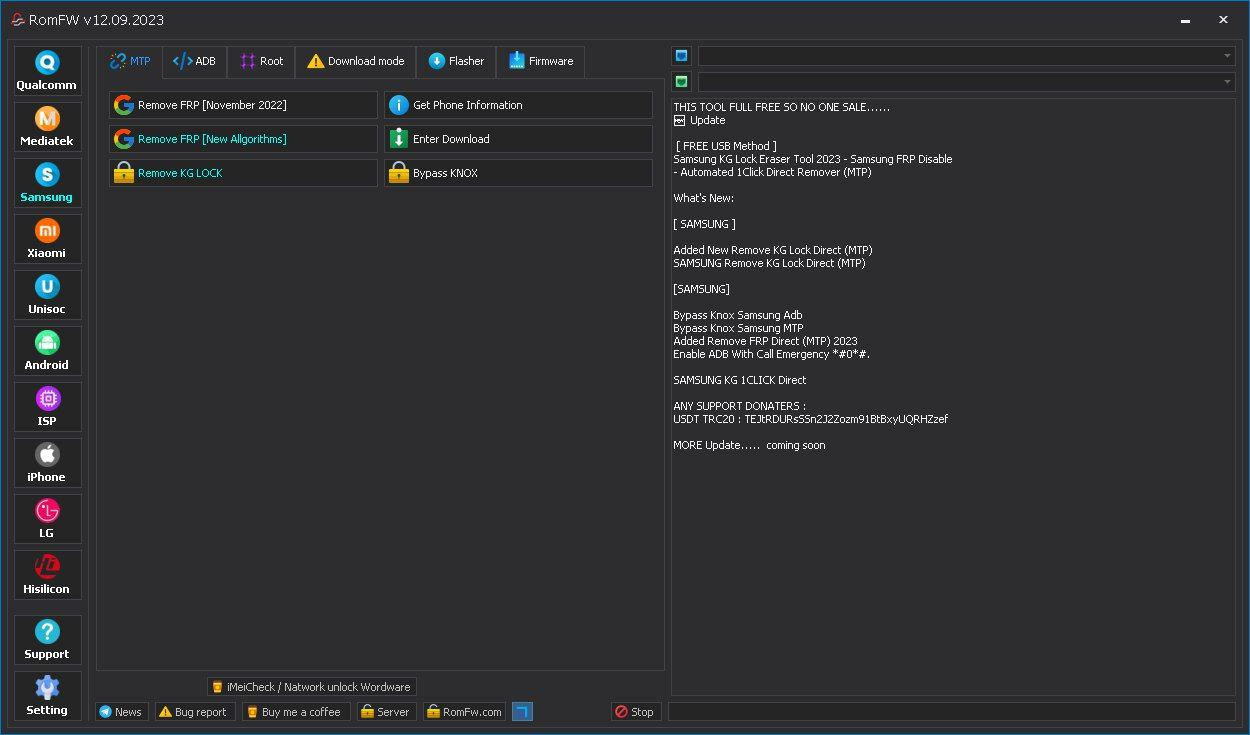Run Remove FRP [New Allgorithms]
The height and width of the screenshot is (735, 1250).
(x=243, y=139)
